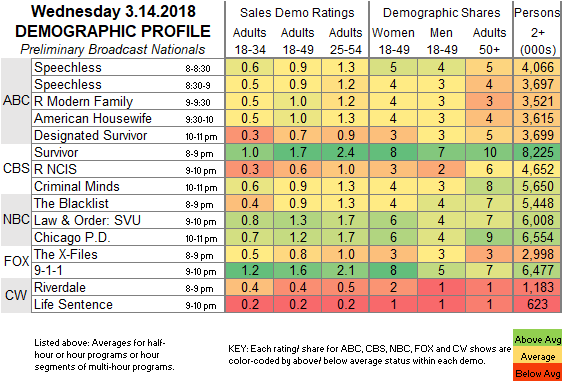This screenshot has width=562, height=381.
Task: Click the ABC network label
Action: point(16,101)
